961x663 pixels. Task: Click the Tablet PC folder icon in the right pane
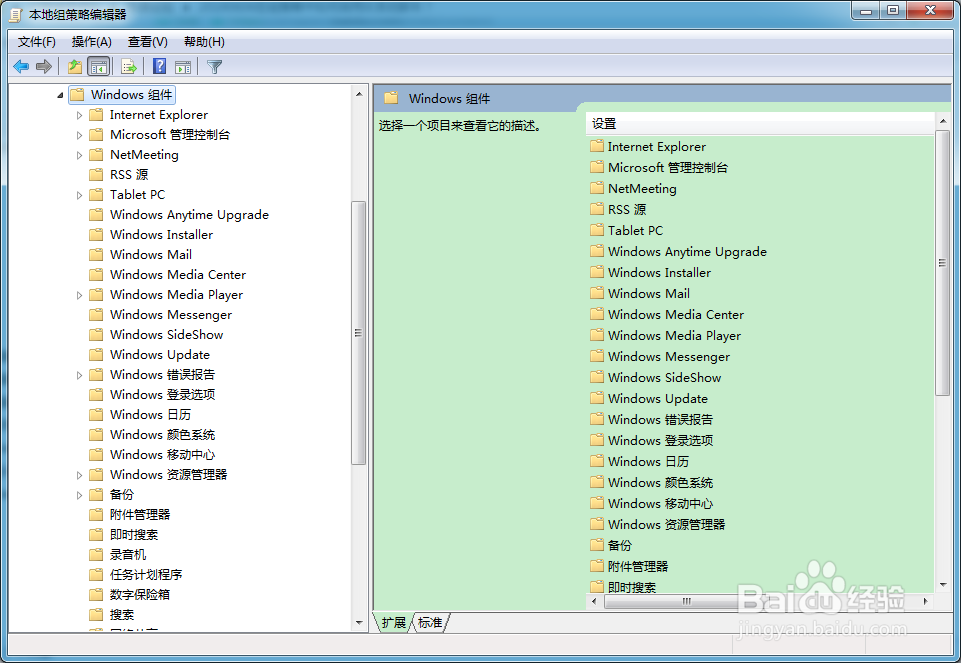(597, 230)
